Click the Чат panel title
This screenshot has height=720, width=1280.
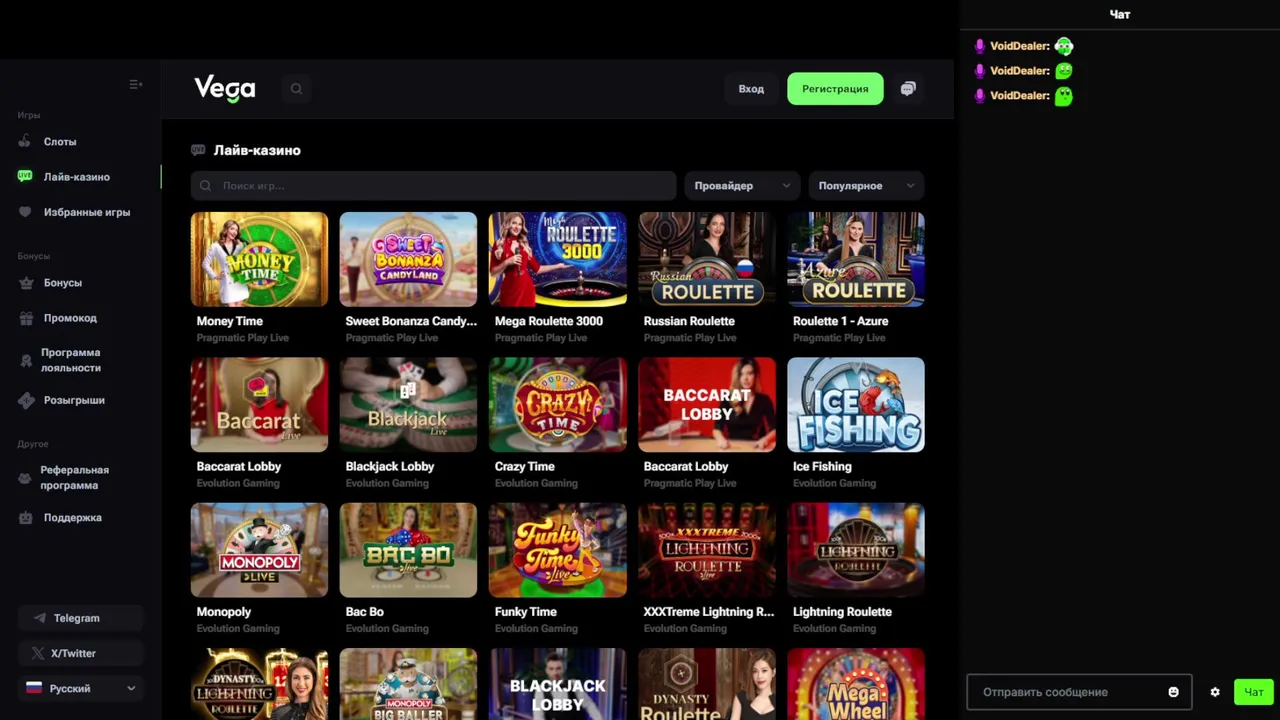click(1120, 14)
